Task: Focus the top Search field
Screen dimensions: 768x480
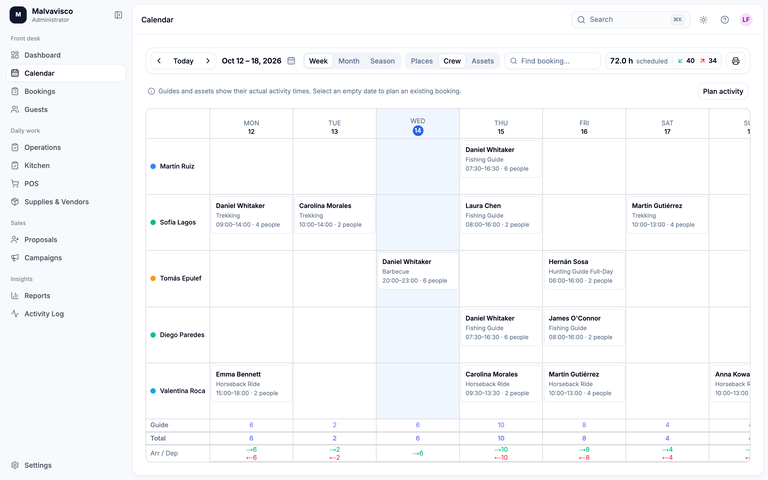Action: [x=630, y=20]
